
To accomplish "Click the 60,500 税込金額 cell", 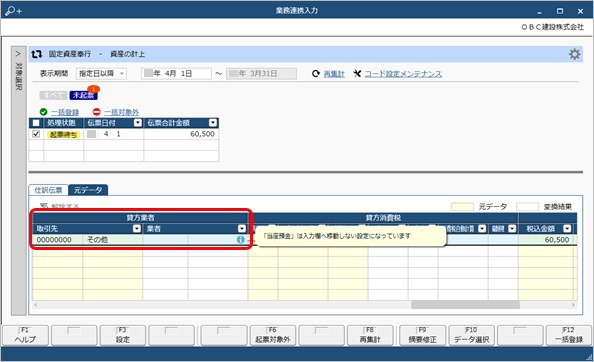I will coord(547,240).
